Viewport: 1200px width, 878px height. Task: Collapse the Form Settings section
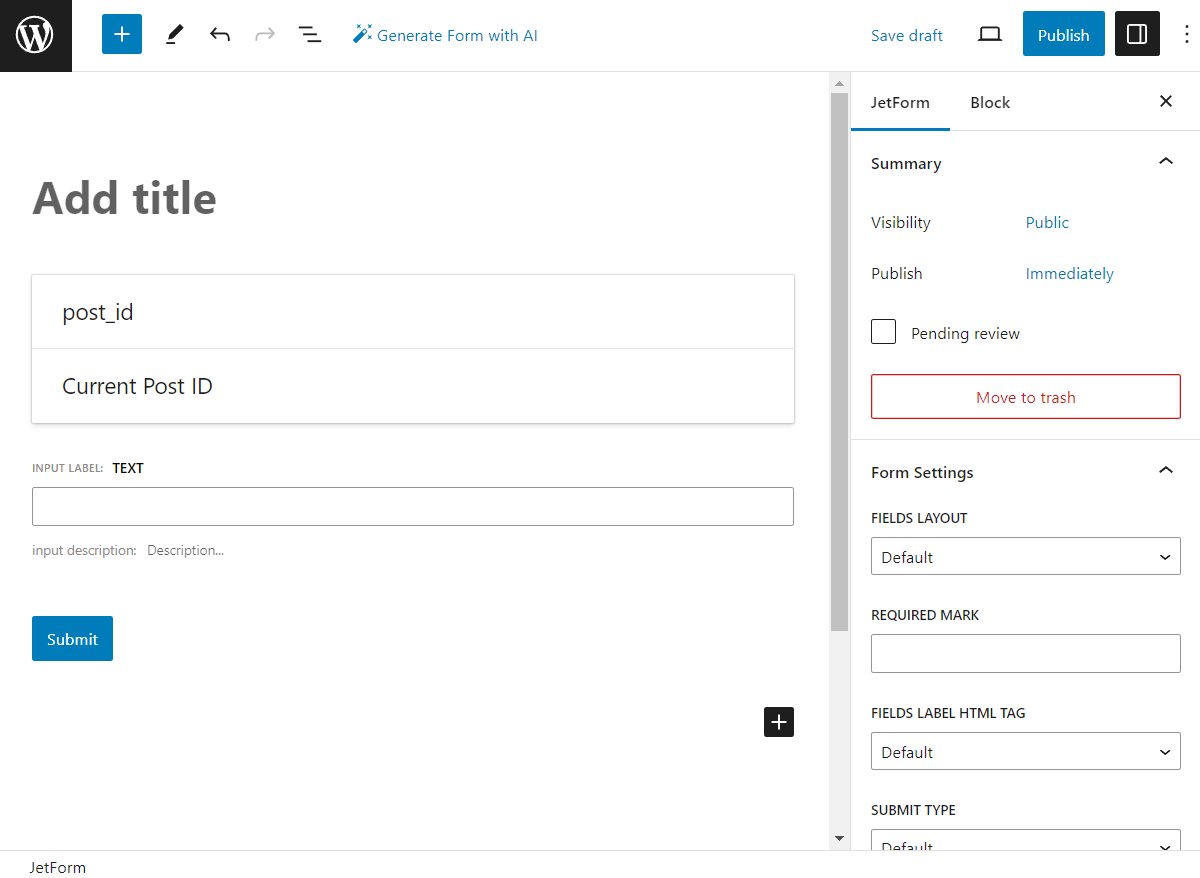1165,470
